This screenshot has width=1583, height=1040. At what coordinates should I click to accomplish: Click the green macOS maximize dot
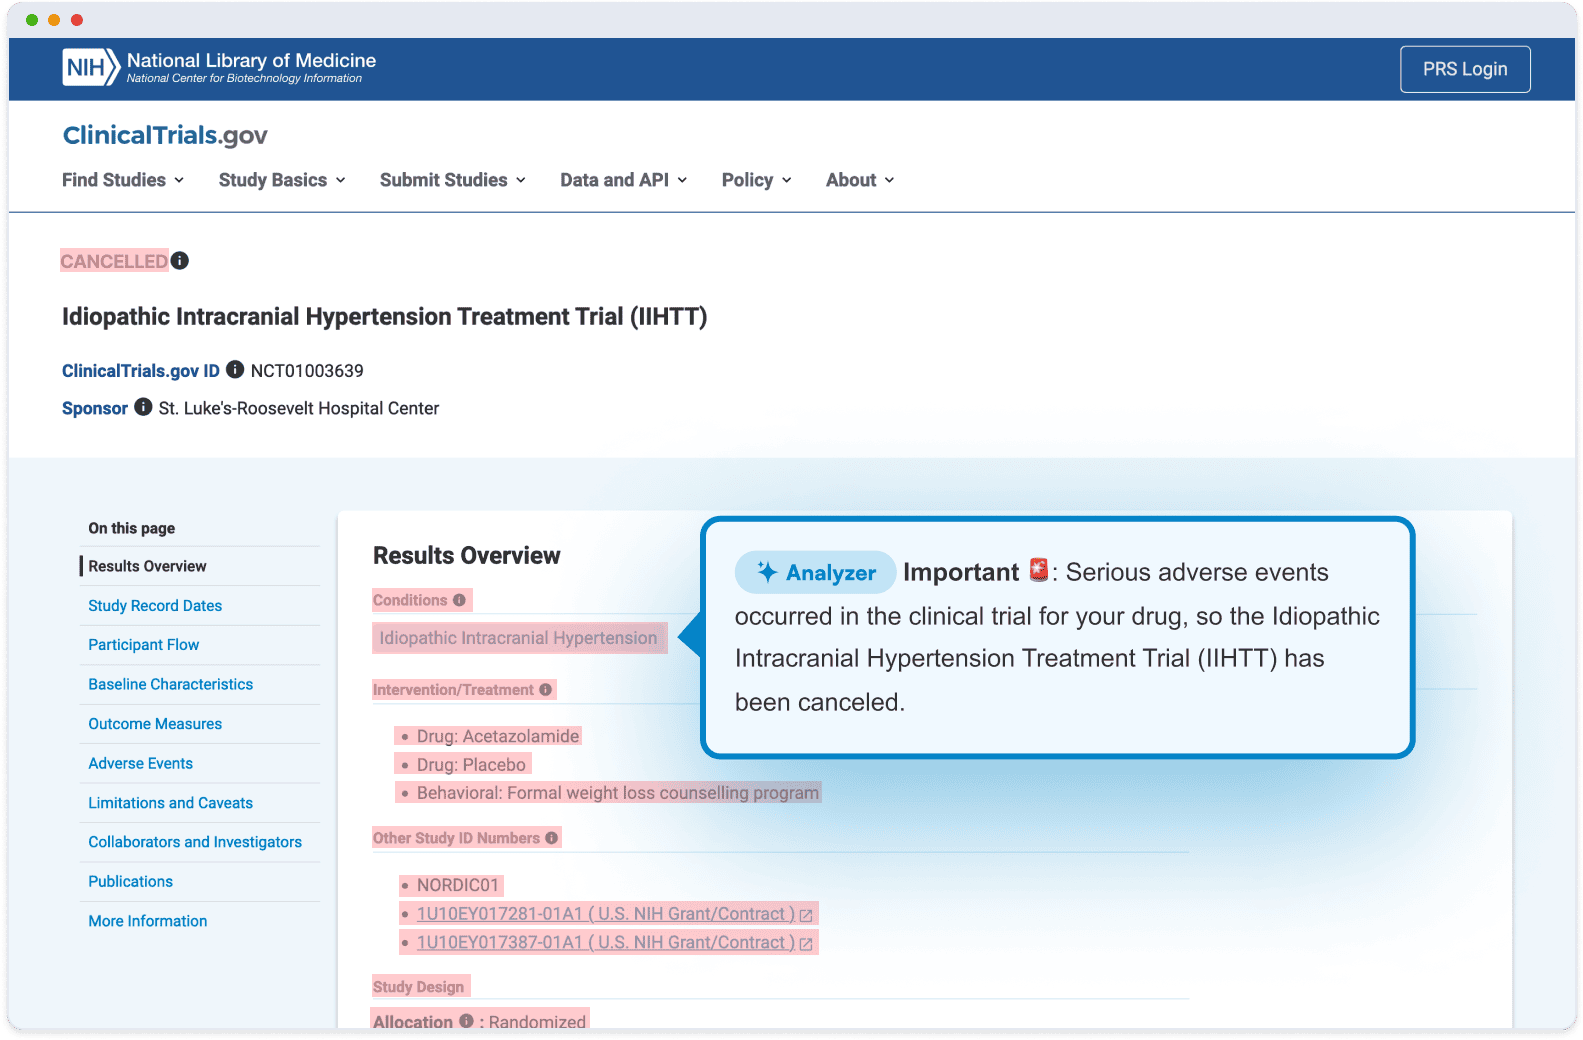pyautogui.click(x=32, y=20)
